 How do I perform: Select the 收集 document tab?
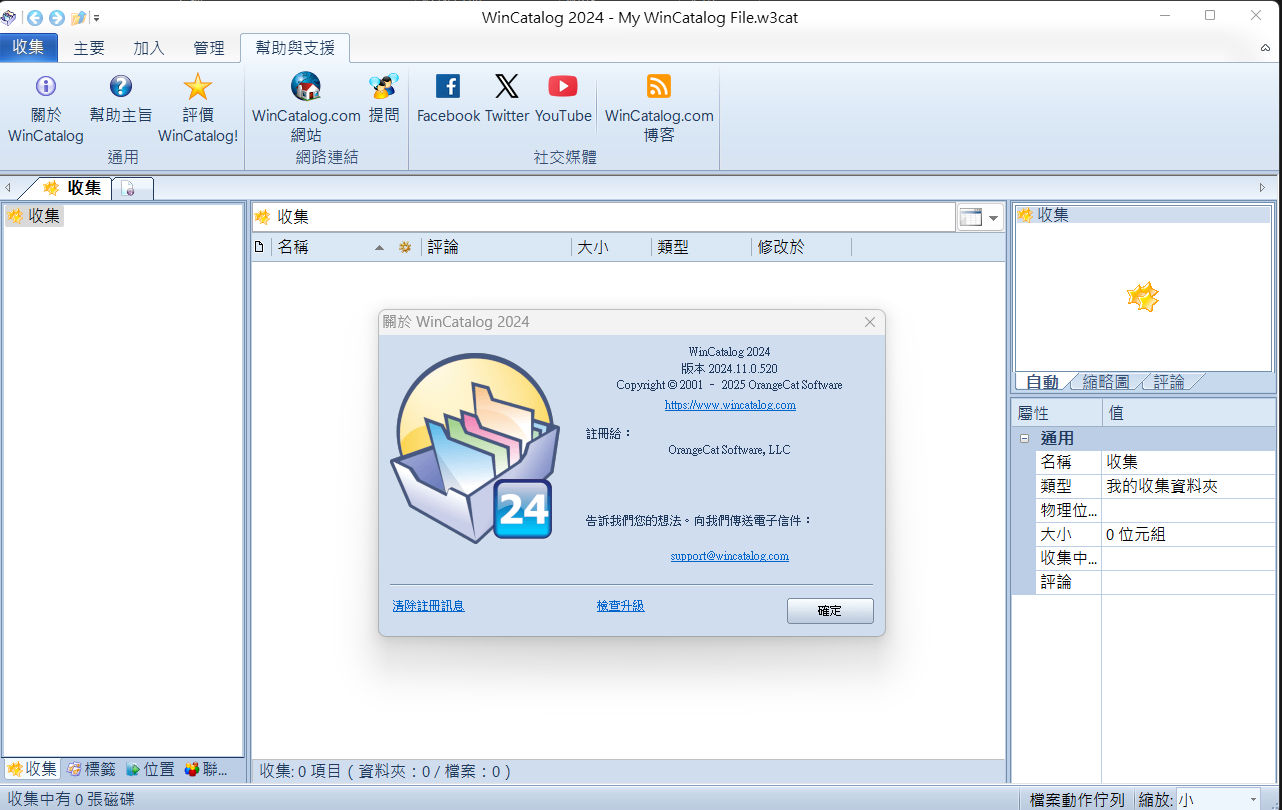click(73, 188)
